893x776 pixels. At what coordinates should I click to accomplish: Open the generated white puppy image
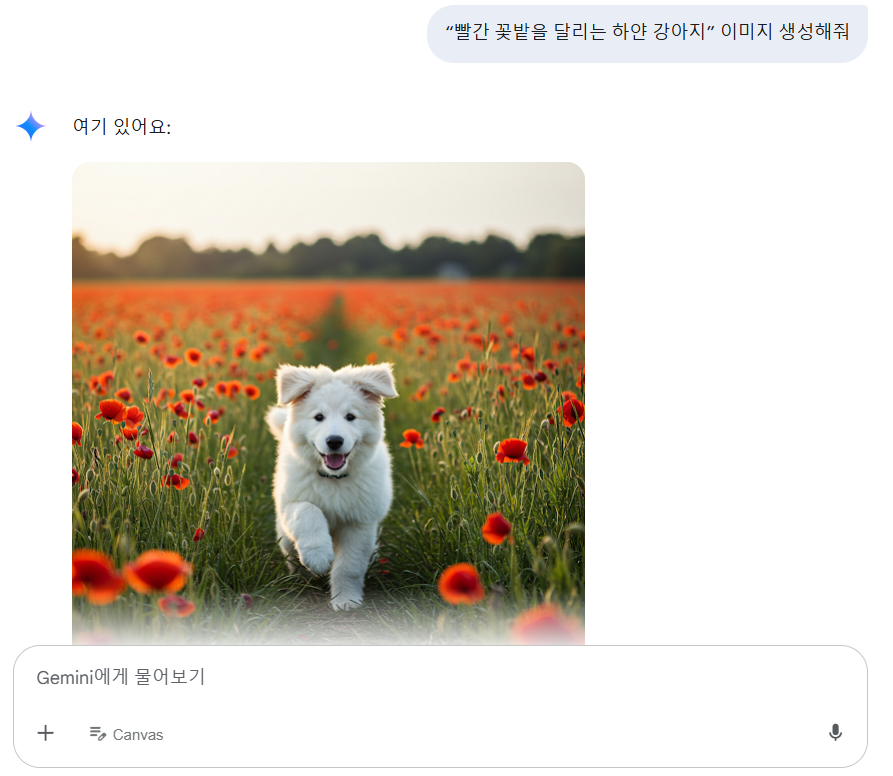[328, 403]
